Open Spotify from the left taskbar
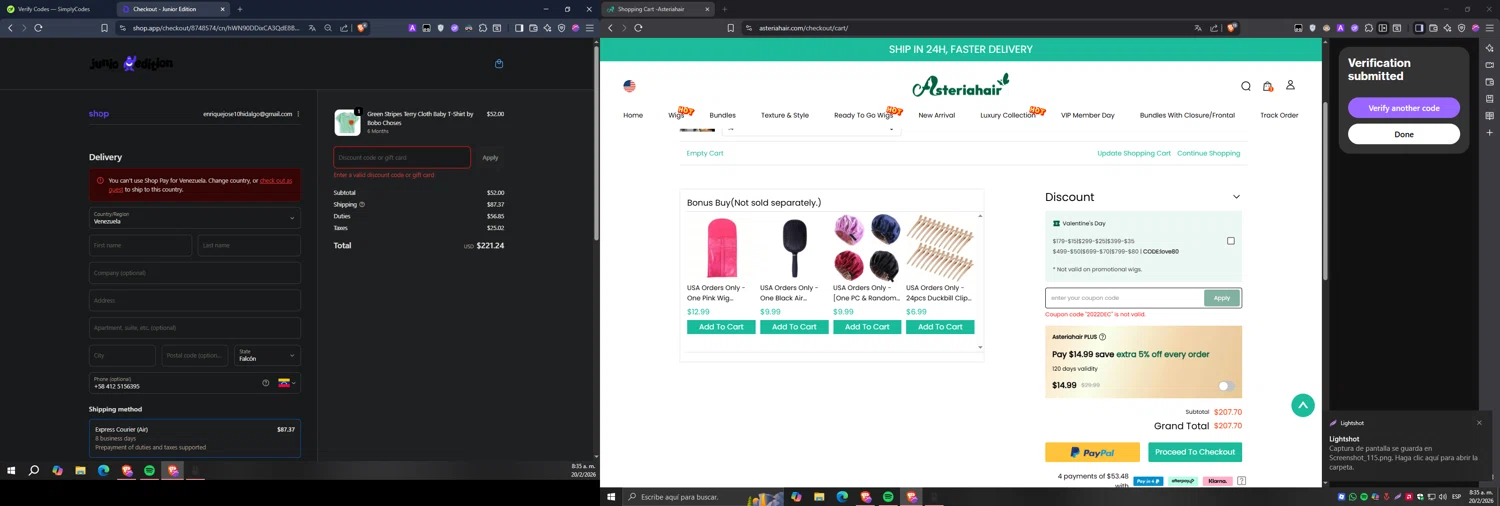Image resolution: width=1500 pixels, height=506 pixels. [149, 470]
